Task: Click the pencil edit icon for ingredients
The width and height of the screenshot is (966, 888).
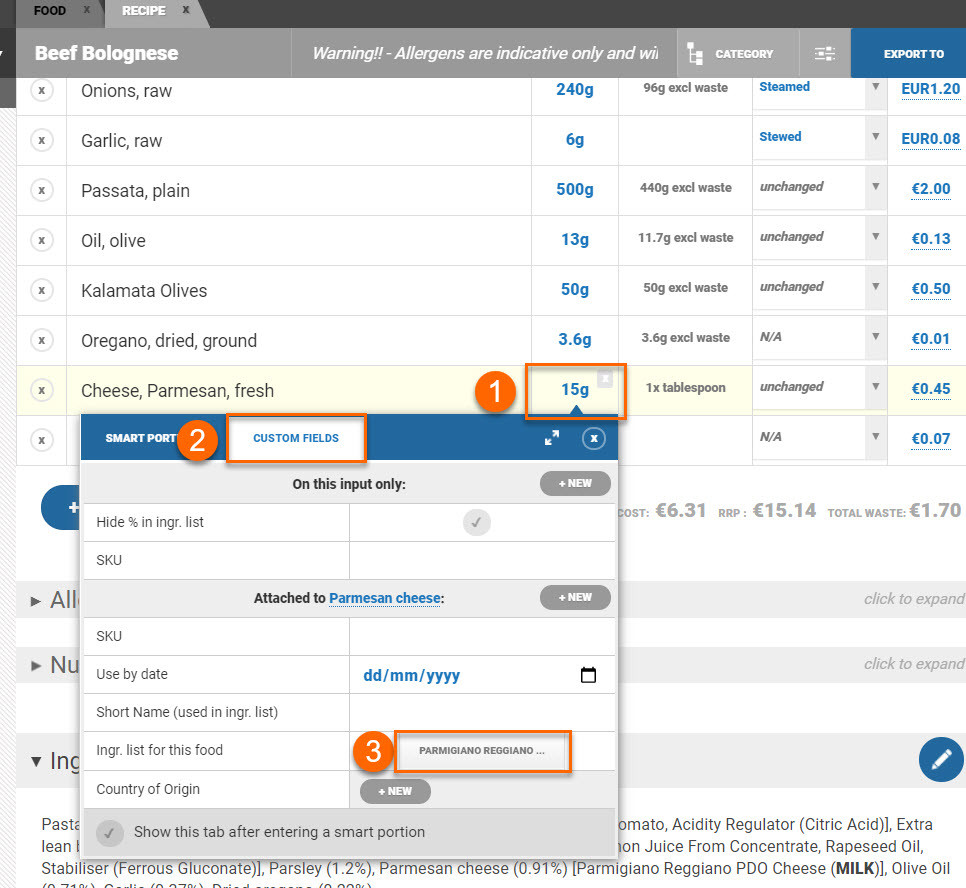Action: pos(940,761)
